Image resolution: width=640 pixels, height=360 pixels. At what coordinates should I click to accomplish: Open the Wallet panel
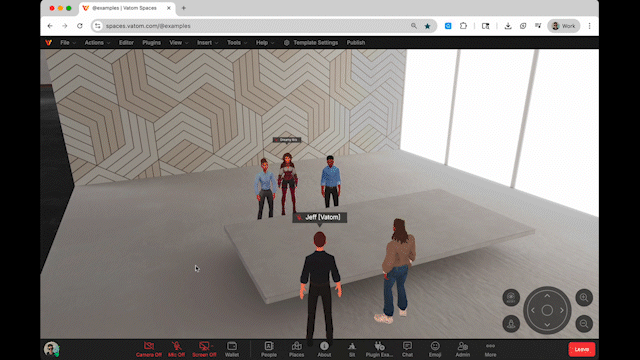pyautogui.click(x=232, y=349)
